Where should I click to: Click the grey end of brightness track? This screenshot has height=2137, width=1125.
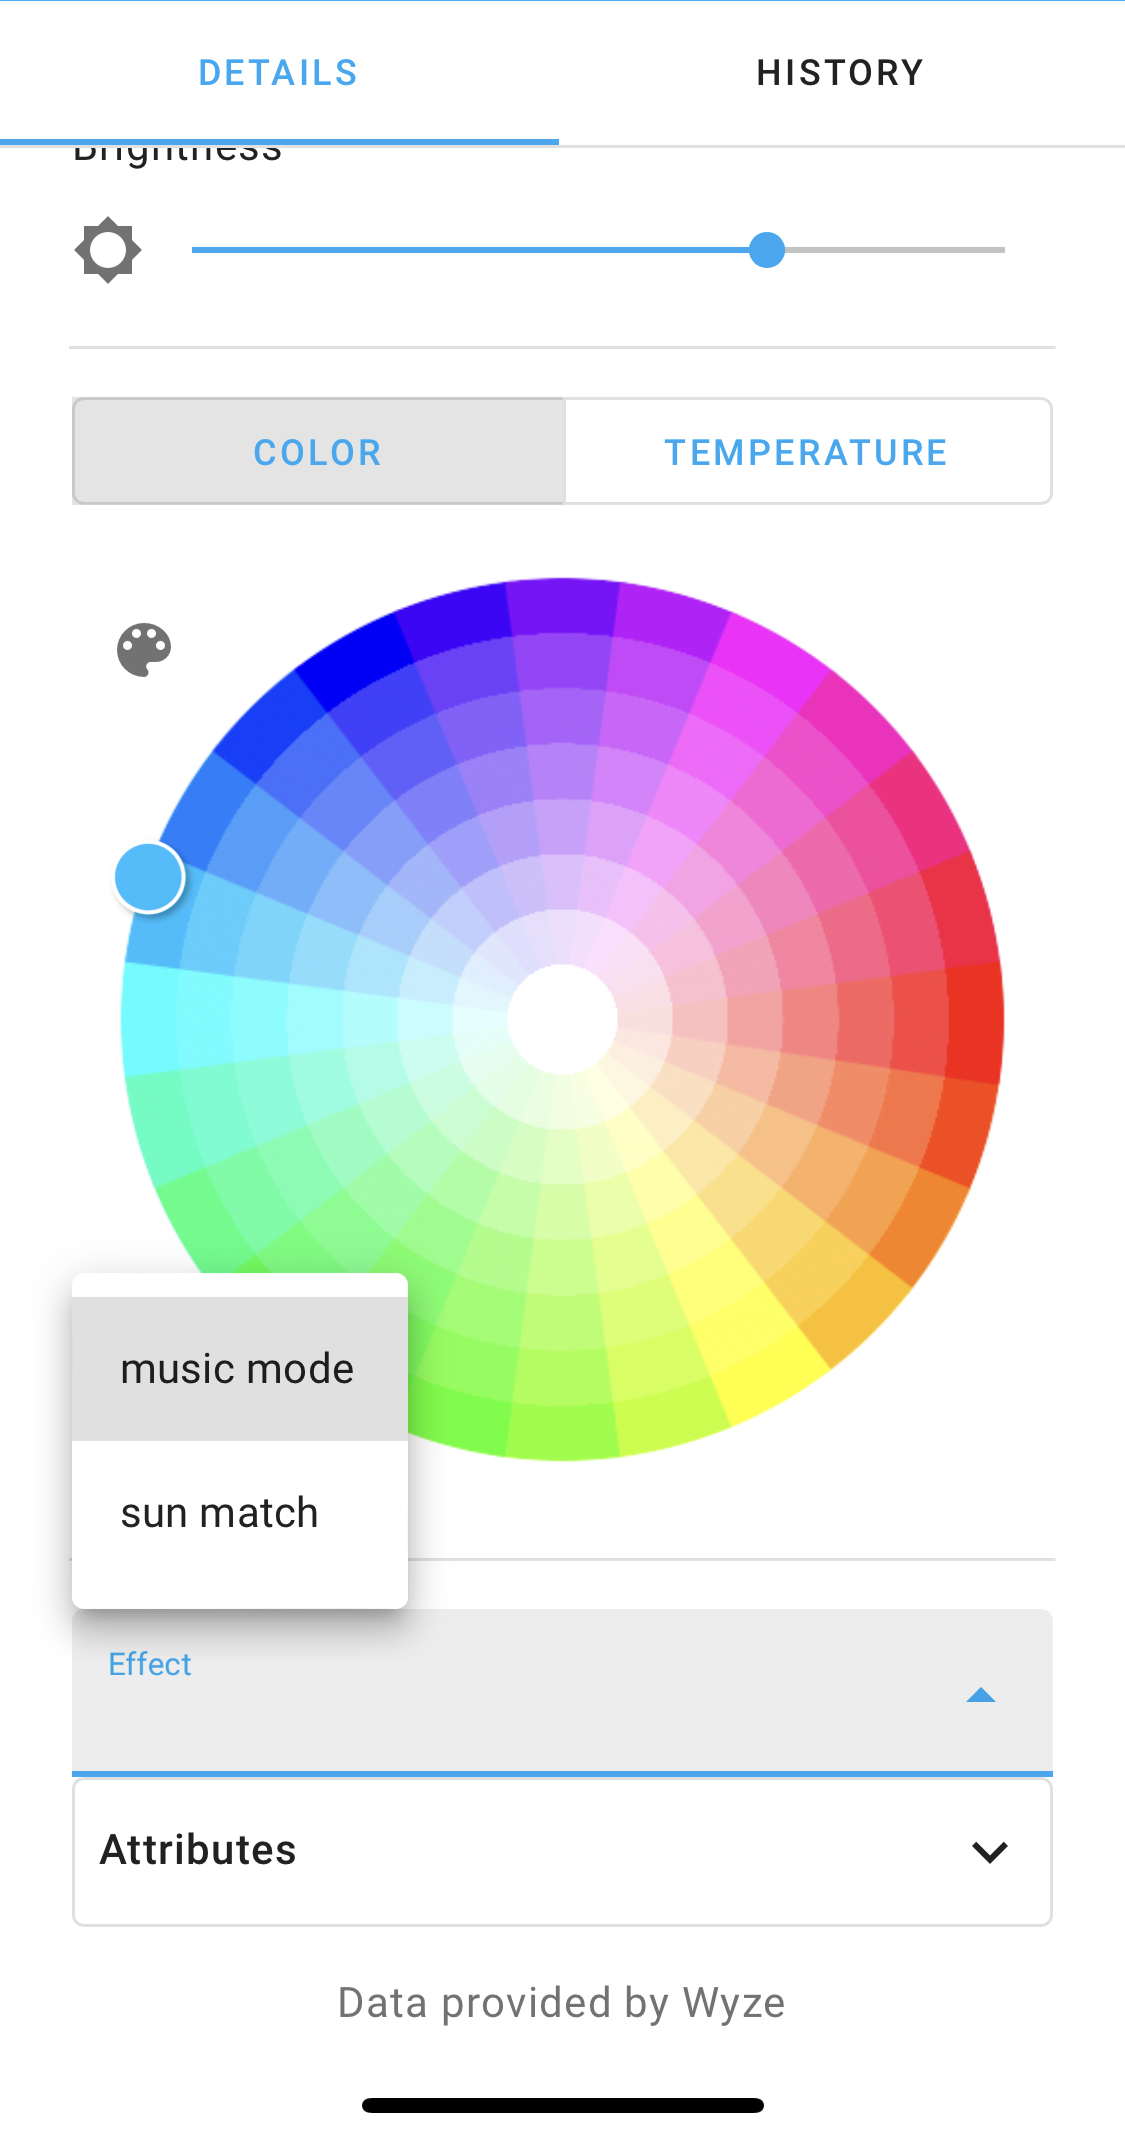click(895, 250)
